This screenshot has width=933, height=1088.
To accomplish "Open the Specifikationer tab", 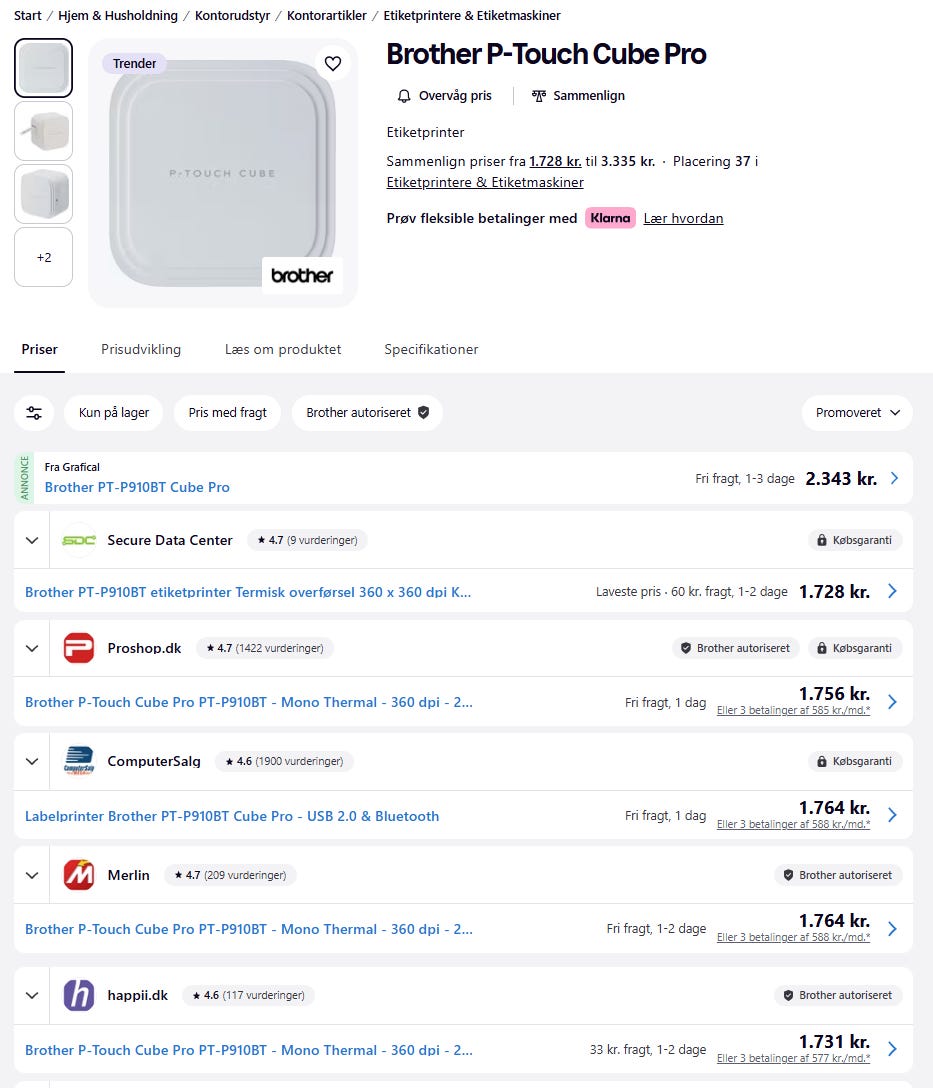I will pos(431,349).
